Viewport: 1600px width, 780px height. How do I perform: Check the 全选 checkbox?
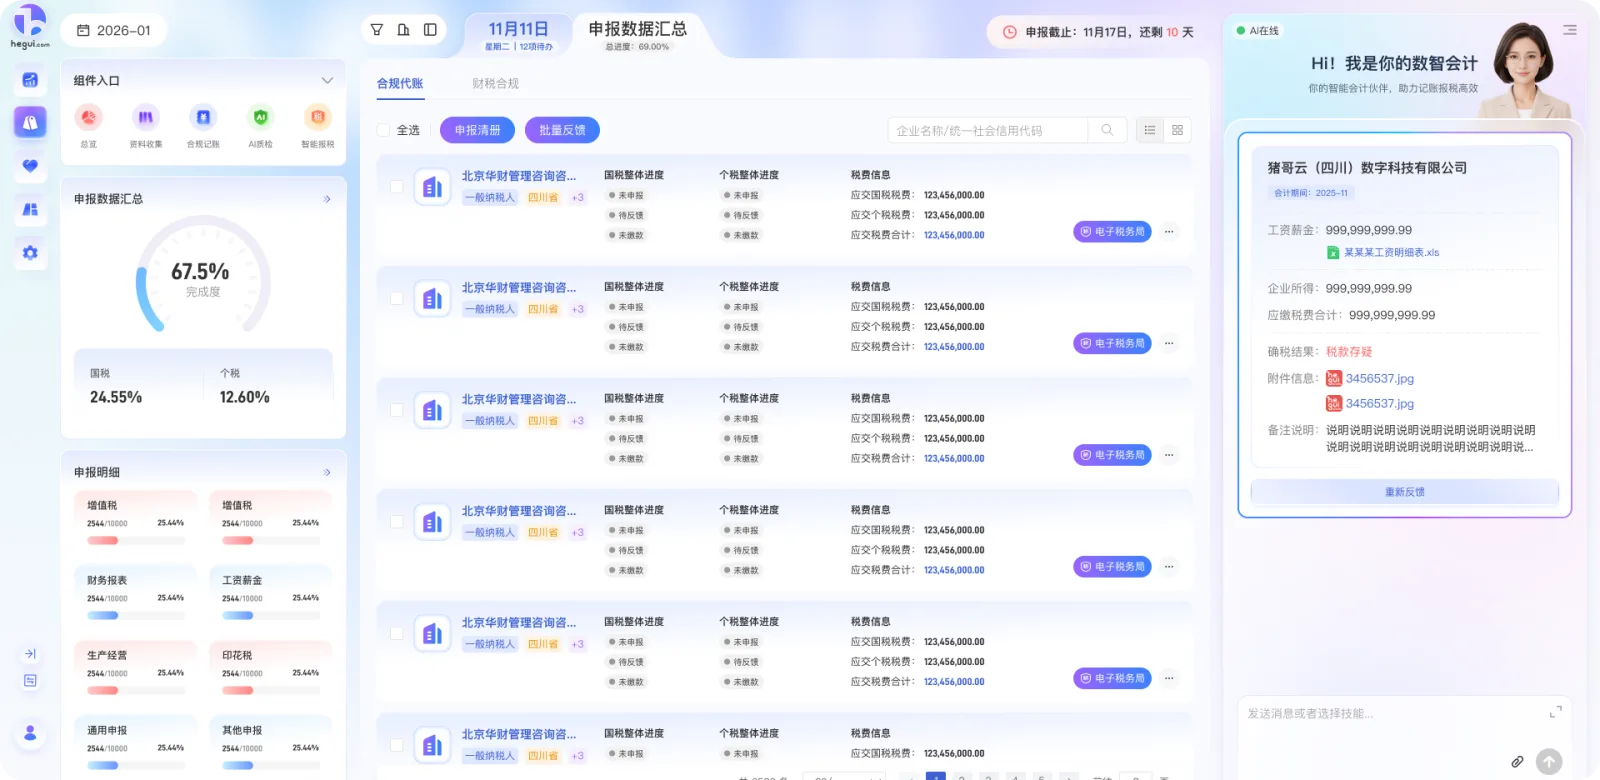pyautogui.click(x=383, y=130)
